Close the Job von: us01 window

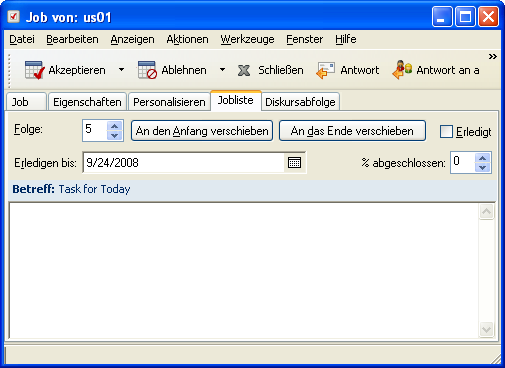[488, 16]
